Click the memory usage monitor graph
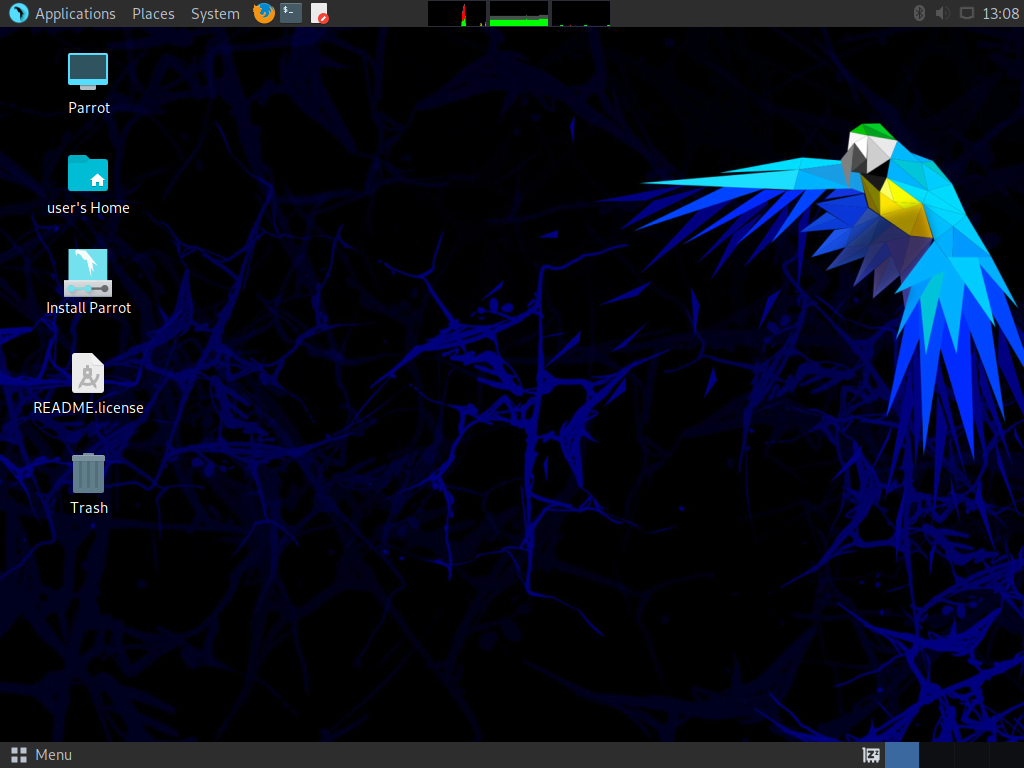The image size is (1024, 768). click(x=519, y=14)
